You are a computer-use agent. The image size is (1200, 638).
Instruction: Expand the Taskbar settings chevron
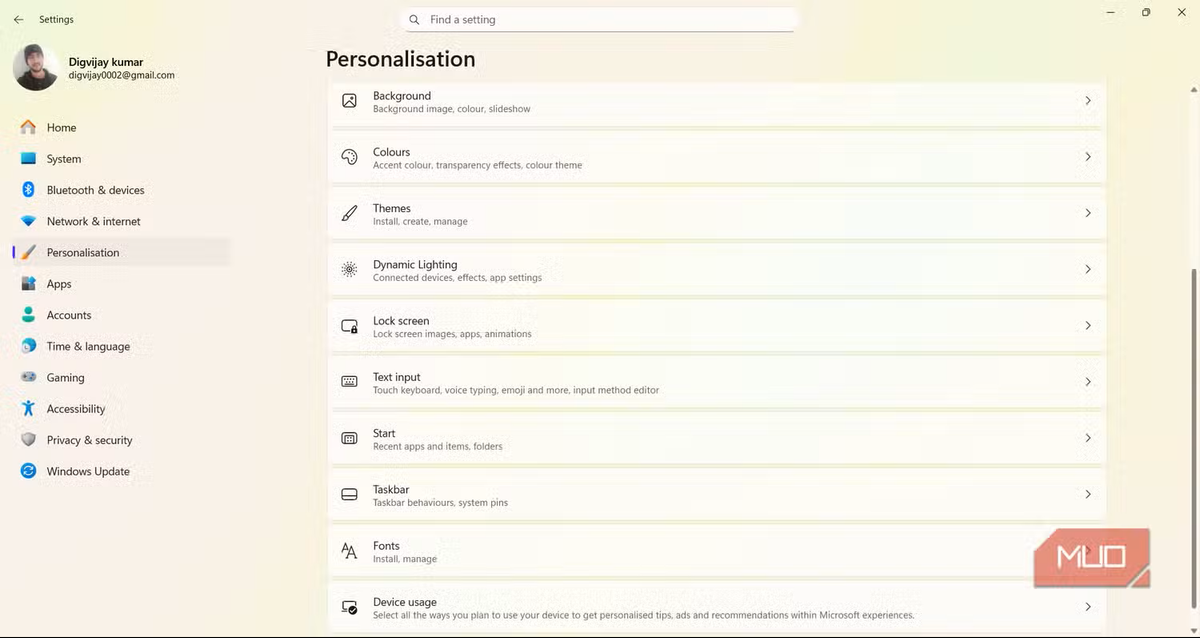click(1088, 495)
